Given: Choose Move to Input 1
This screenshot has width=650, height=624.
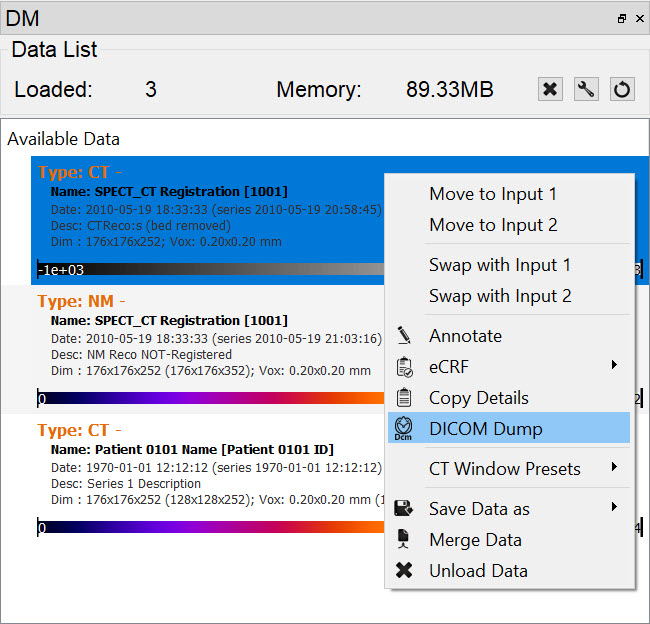Looking at the screenshot, I should coord(493,194).
